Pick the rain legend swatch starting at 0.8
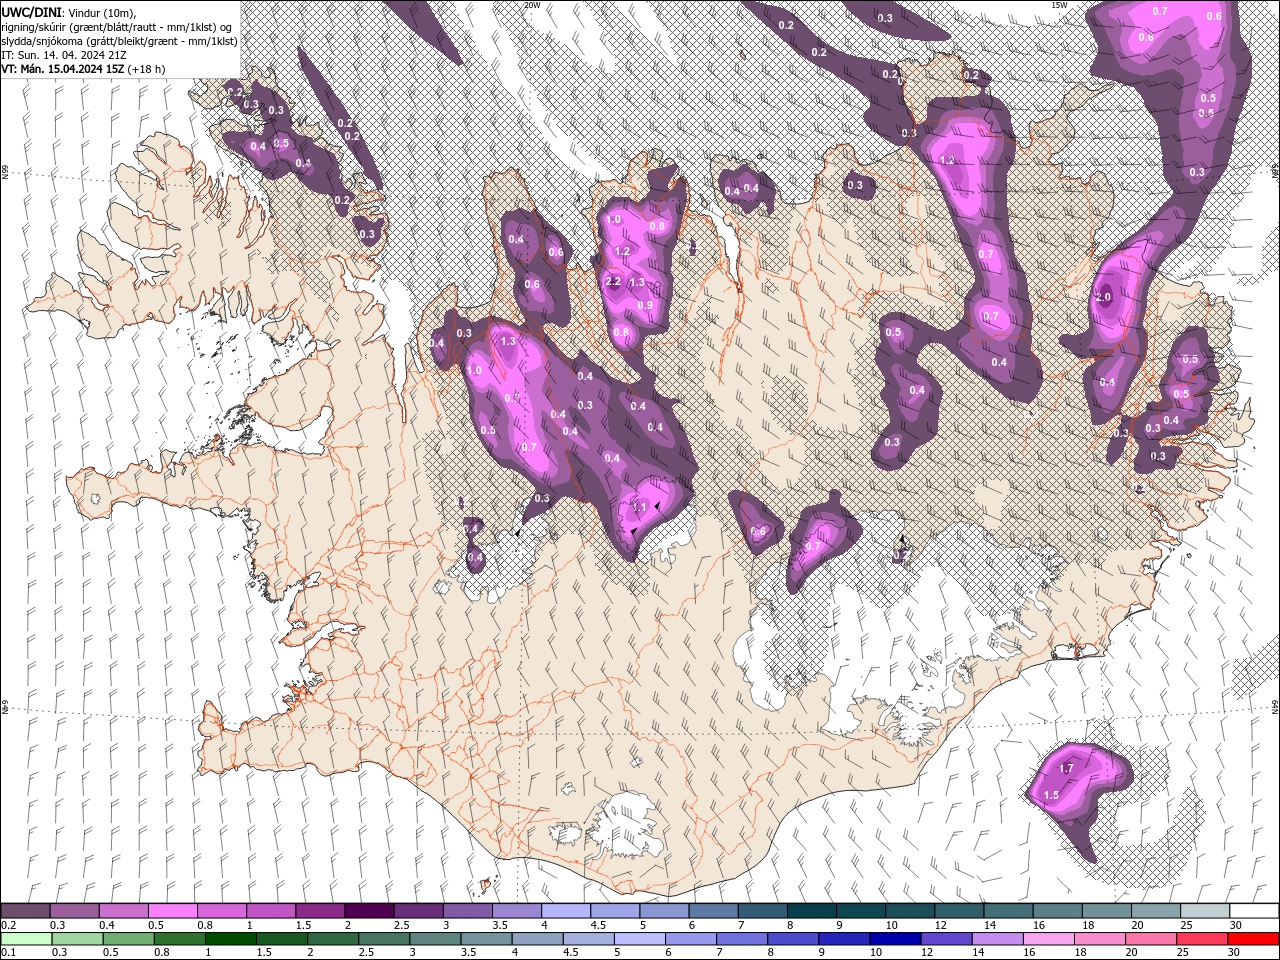 (180, 939)
